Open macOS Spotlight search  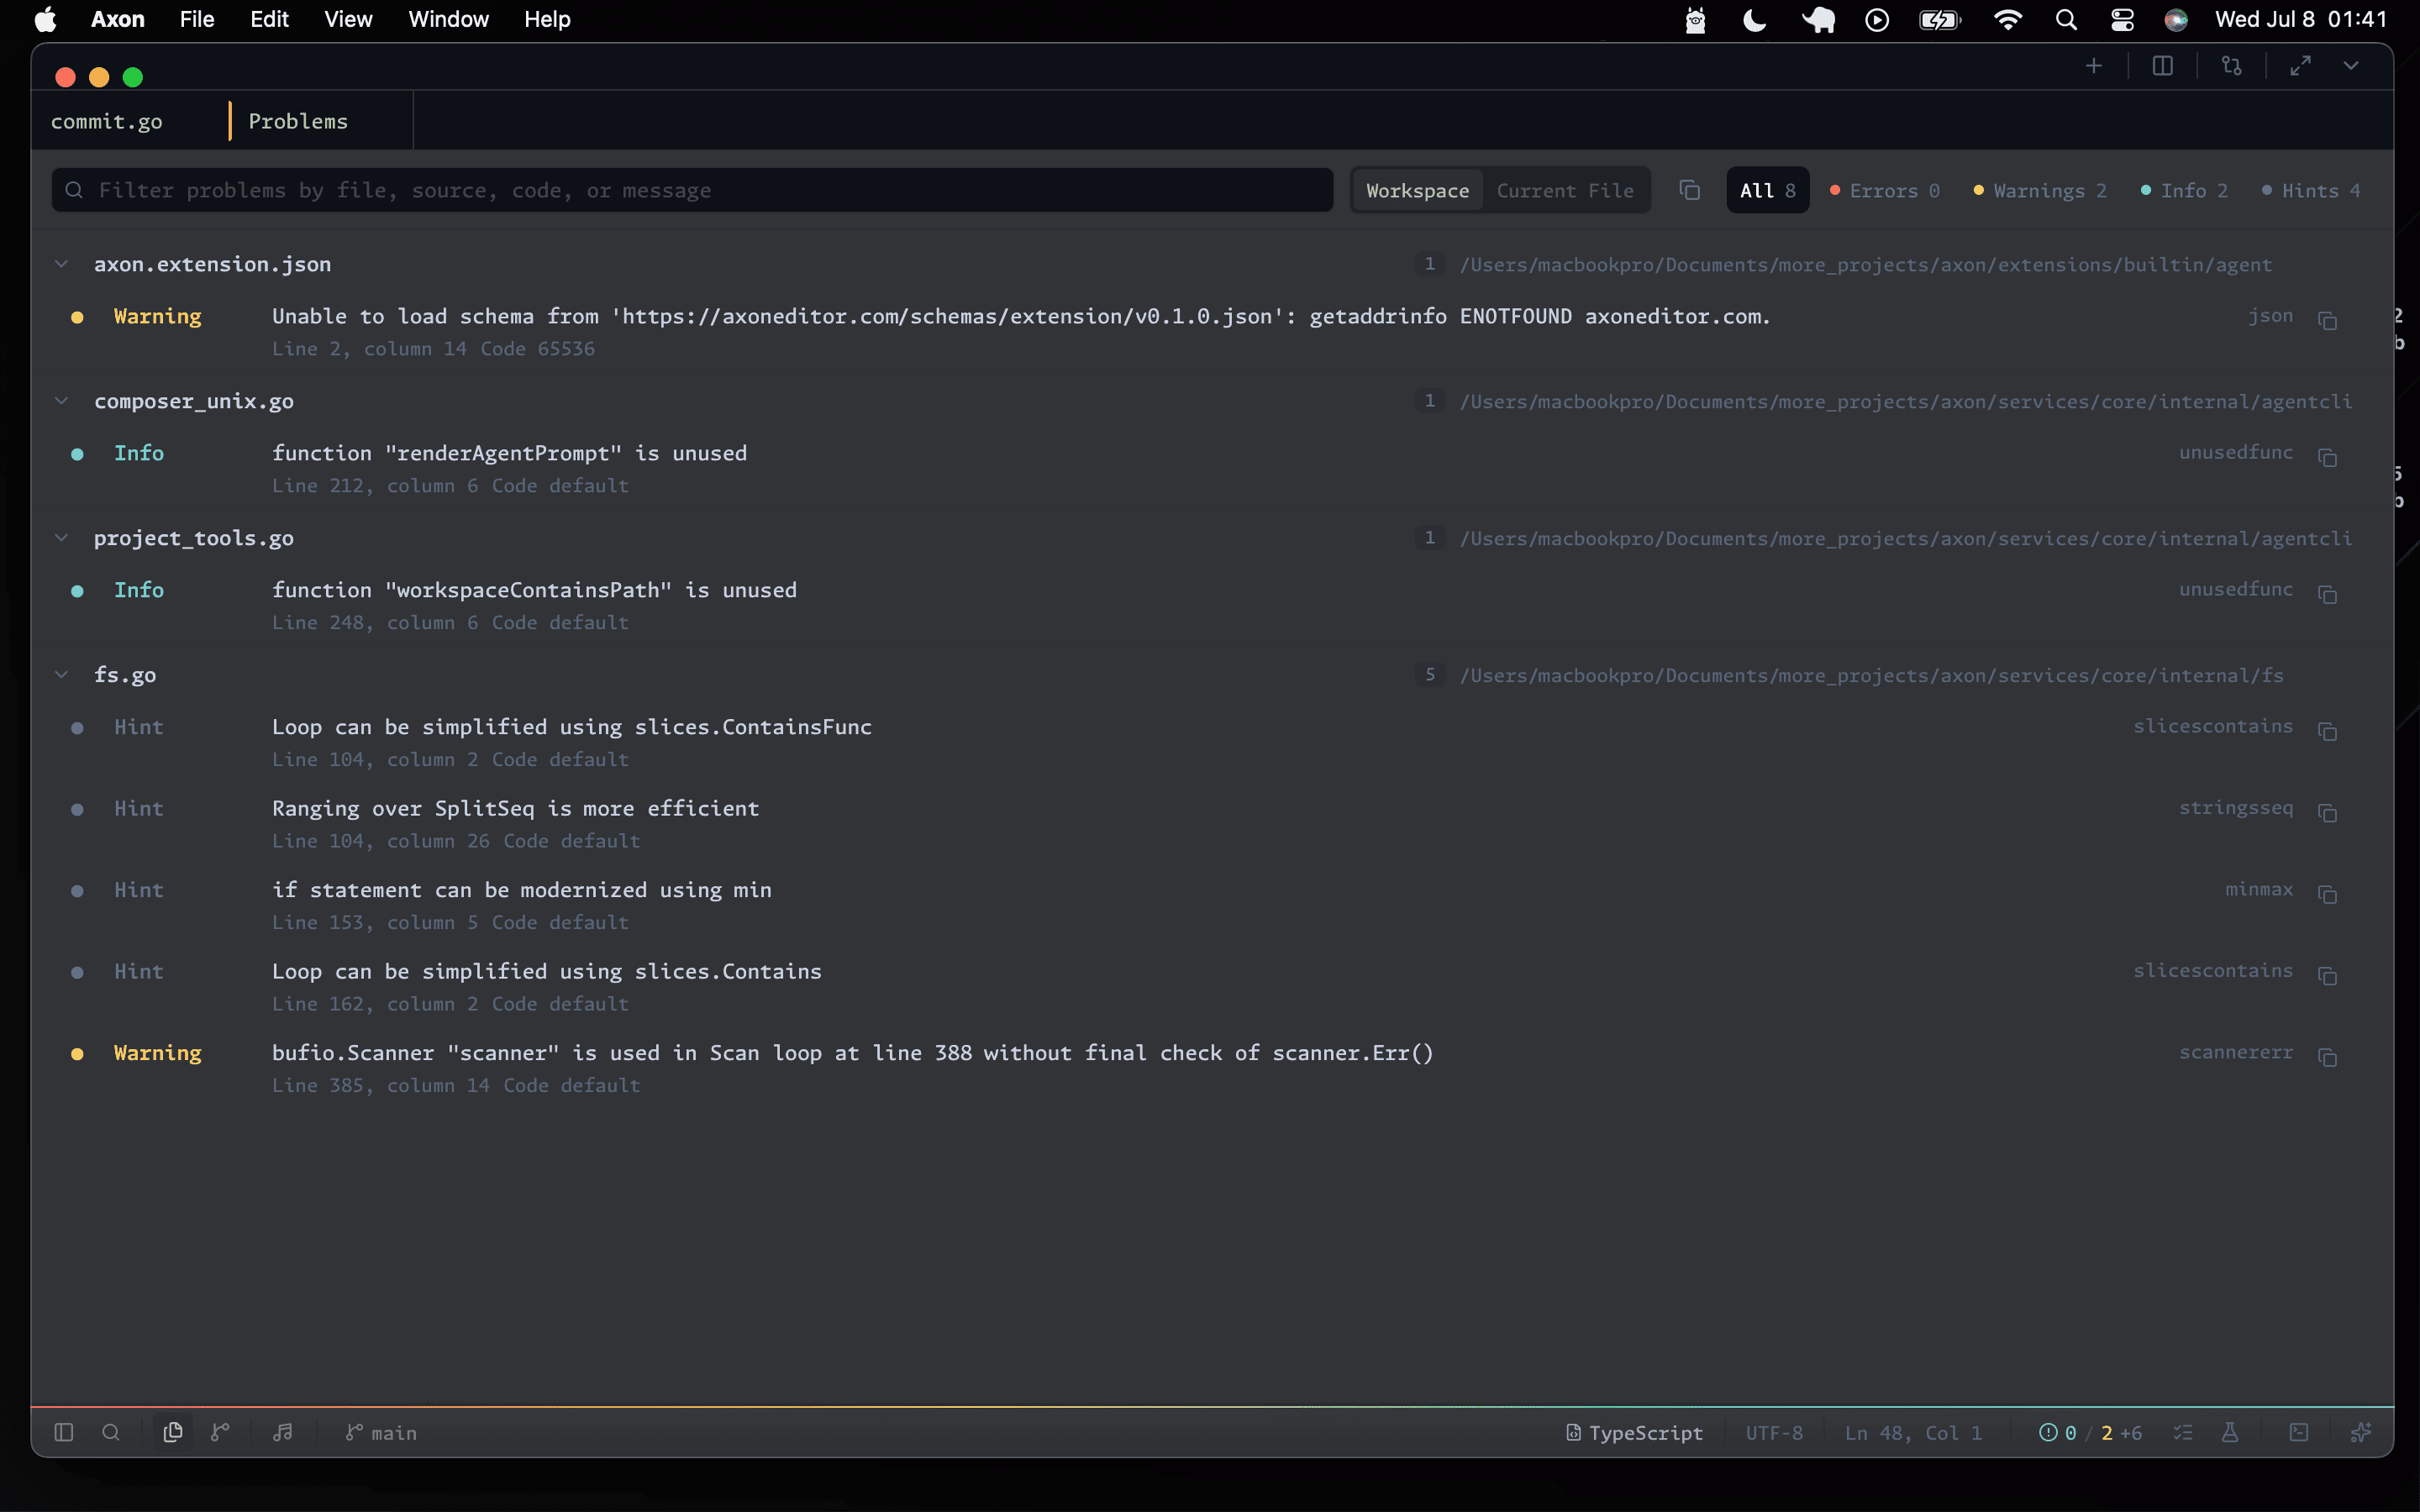pyautogui.click(x=2066, y=20)
